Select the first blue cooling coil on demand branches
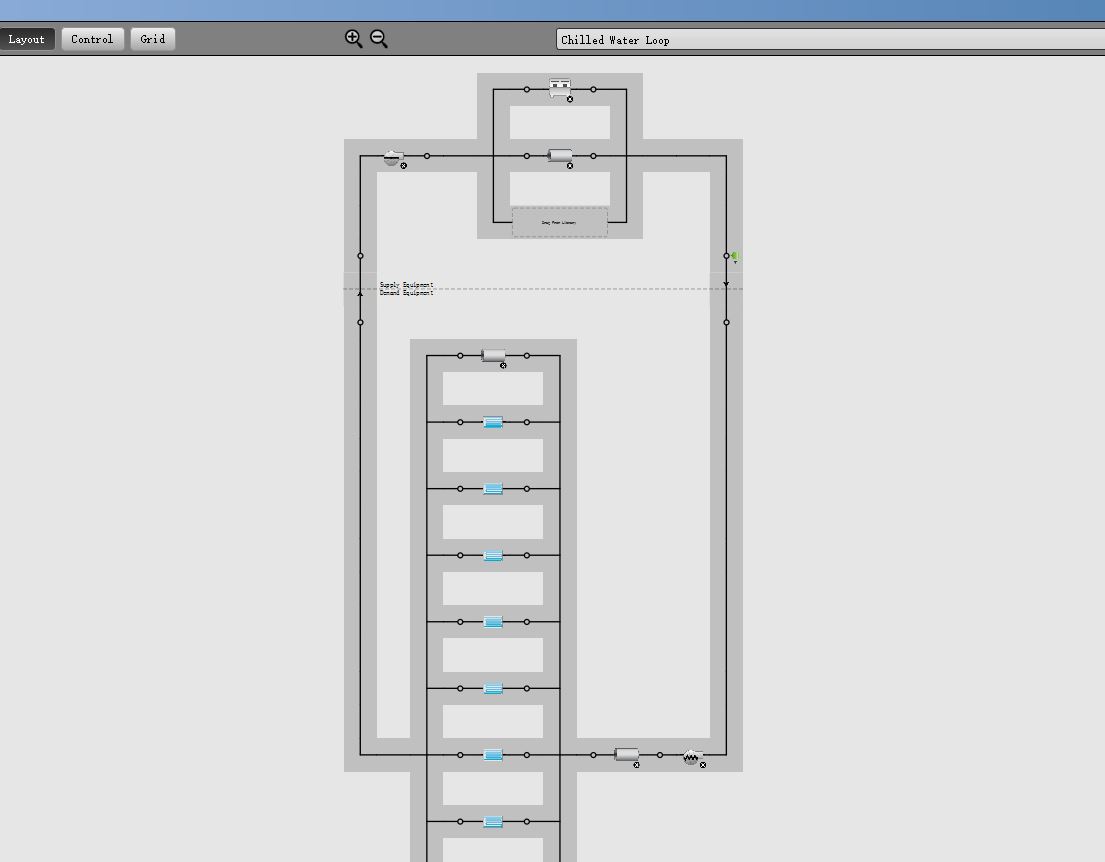 click(x=493, y=422)
